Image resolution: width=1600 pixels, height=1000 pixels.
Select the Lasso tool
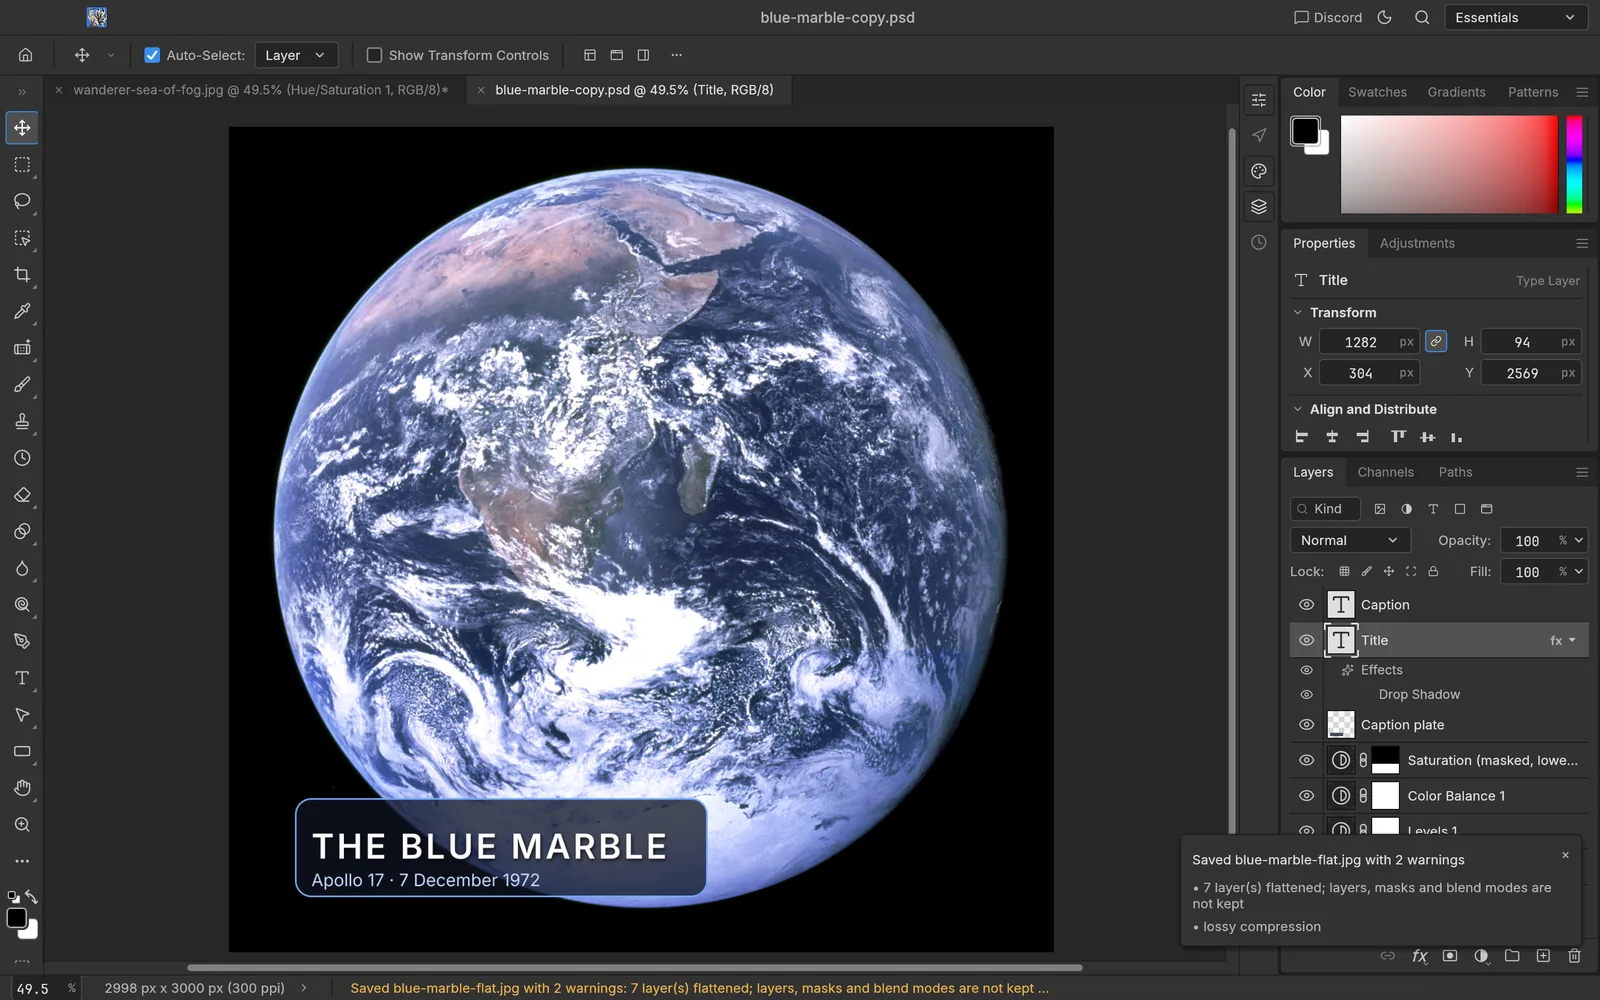click(22, 201)
